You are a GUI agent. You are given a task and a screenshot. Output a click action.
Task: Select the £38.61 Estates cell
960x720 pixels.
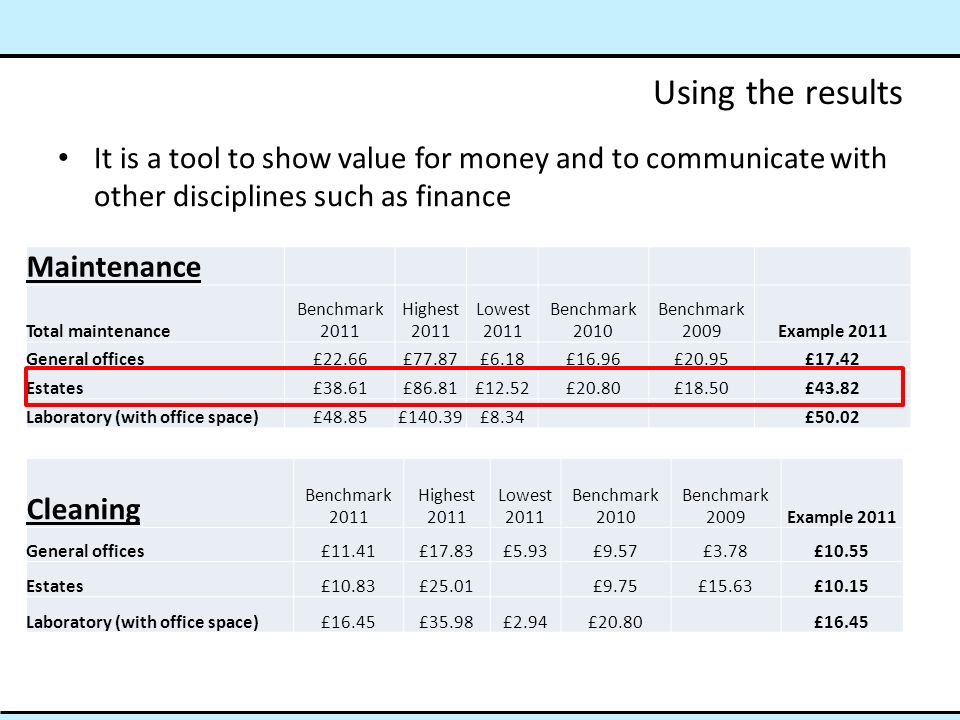pyautogui.click(x=340, y=388)
